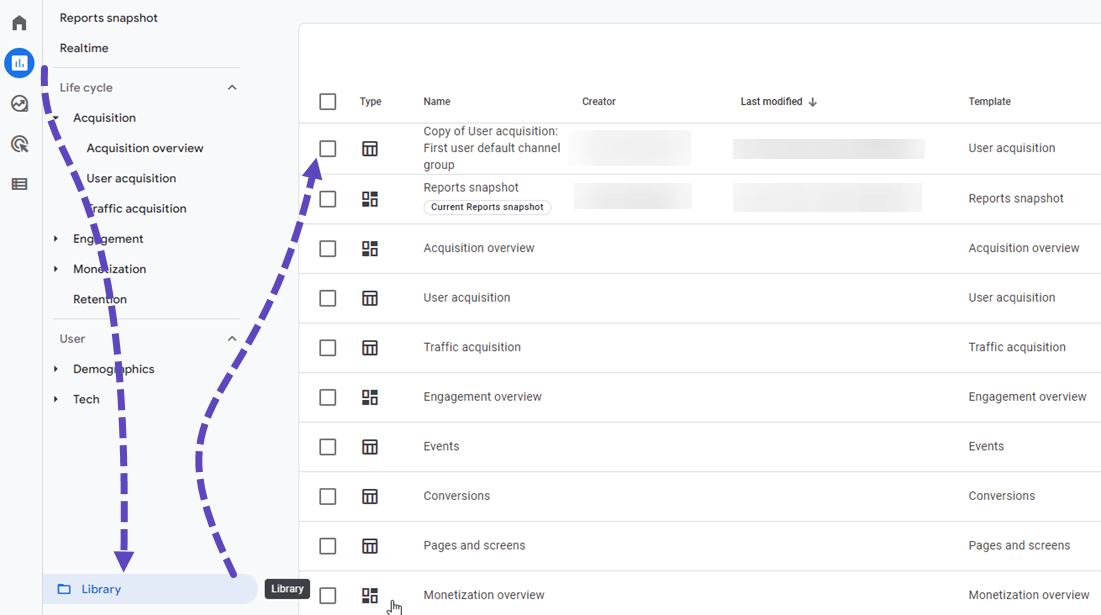
Task: Click the Current Reports snapshot chip
Action: click(x=487, y=207)
